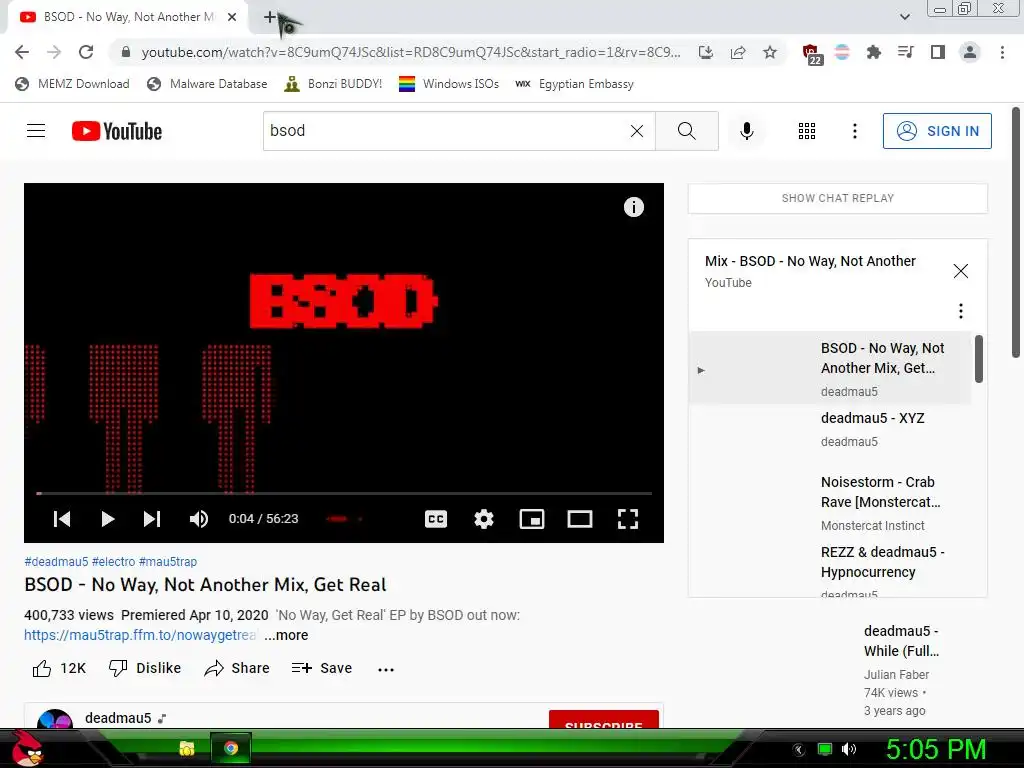
Task: Open deadmau5 - While (Full...) recommended video
Action: click(901, 641)
